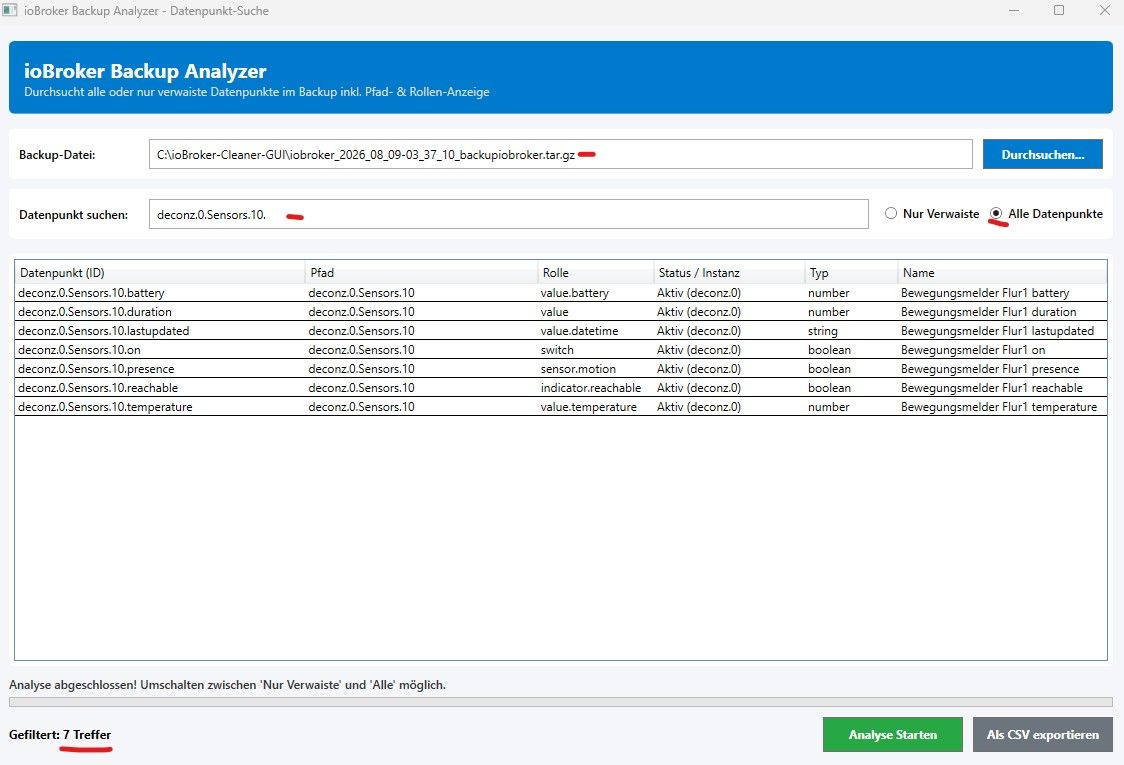Start analysis with 'Analyse Starten'
The height and width of the screenshot is (765, 1124).
(892, 734)
